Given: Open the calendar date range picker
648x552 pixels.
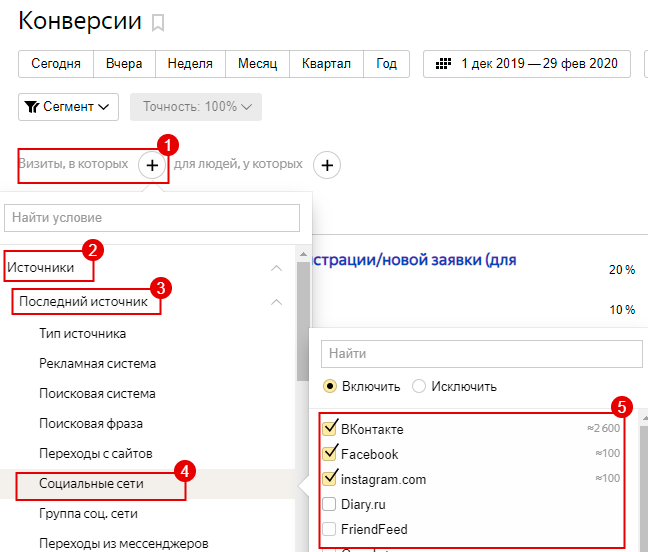Looking at the screenshot, I should click(x=527, y=64).
